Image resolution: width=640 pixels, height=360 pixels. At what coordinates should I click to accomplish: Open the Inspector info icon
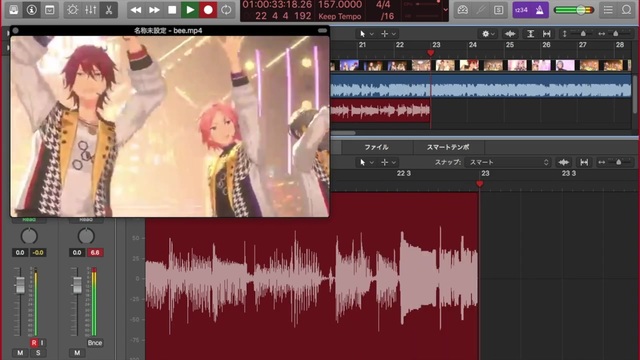[x=31, y=10]
